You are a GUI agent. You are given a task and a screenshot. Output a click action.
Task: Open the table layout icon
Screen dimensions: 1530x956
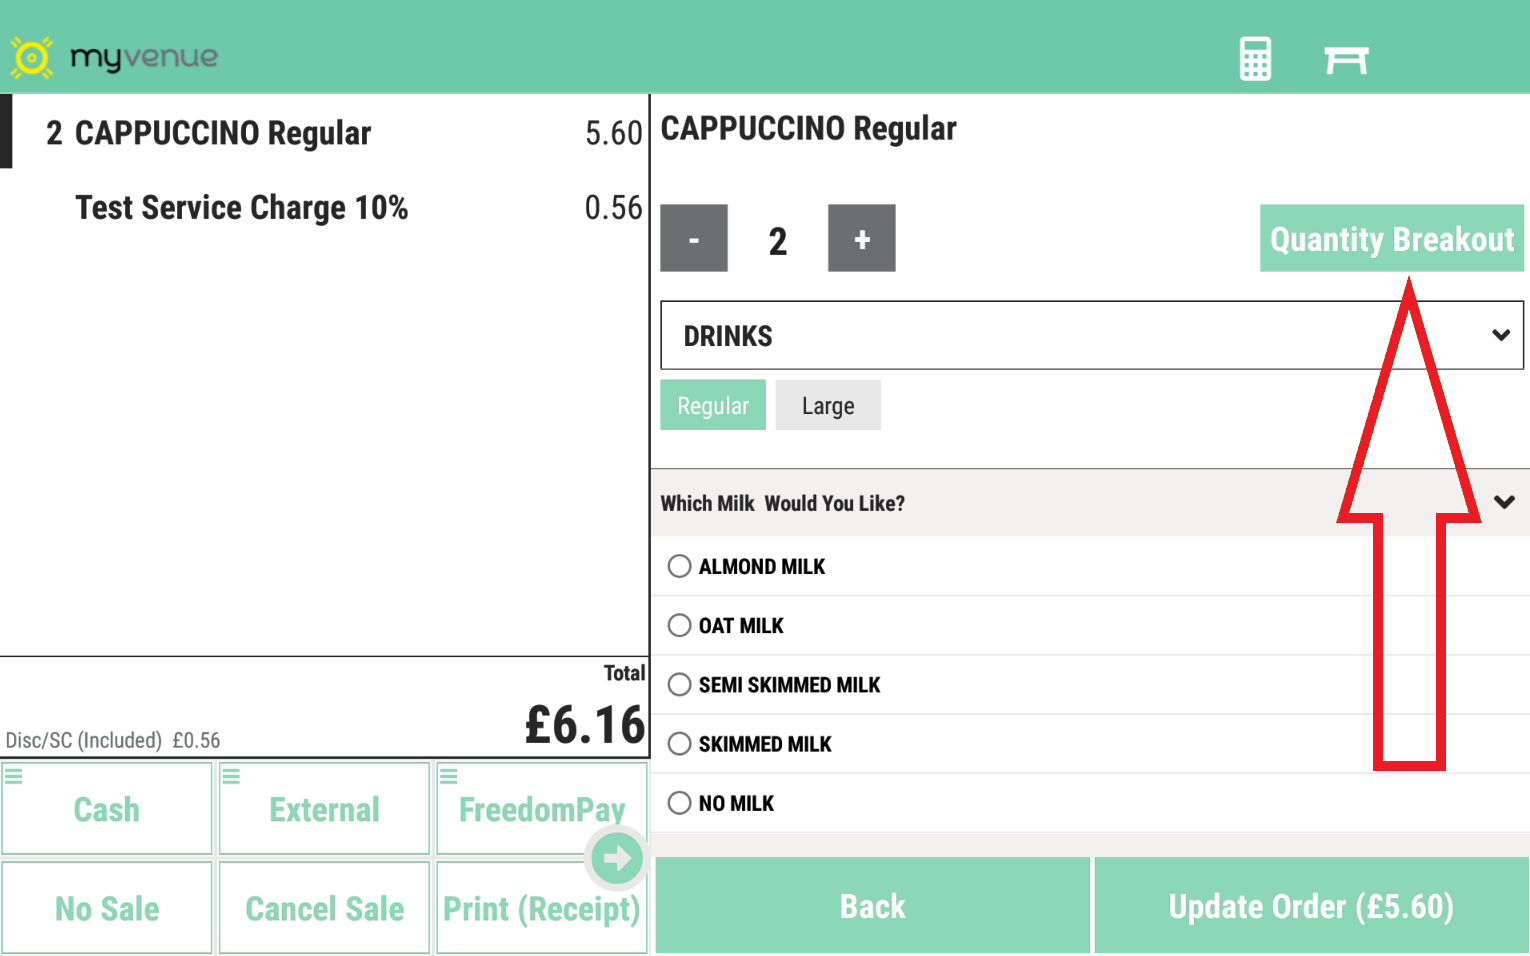1345,60
